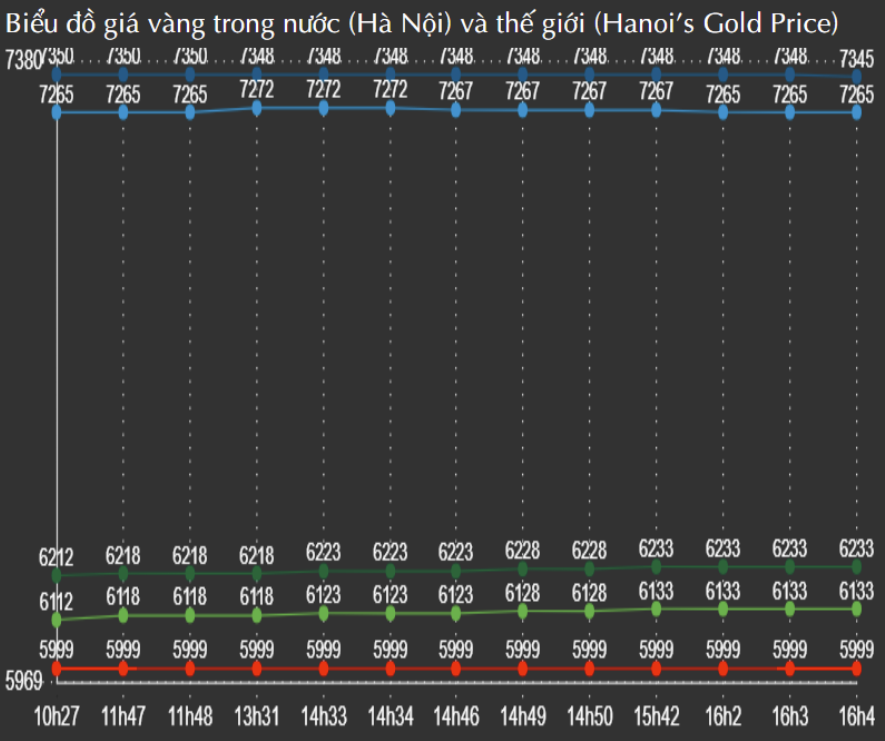Click the red 5999 point at 16h3
The height and width of the screenshot is (741, 885).
(x=790, y=667)
